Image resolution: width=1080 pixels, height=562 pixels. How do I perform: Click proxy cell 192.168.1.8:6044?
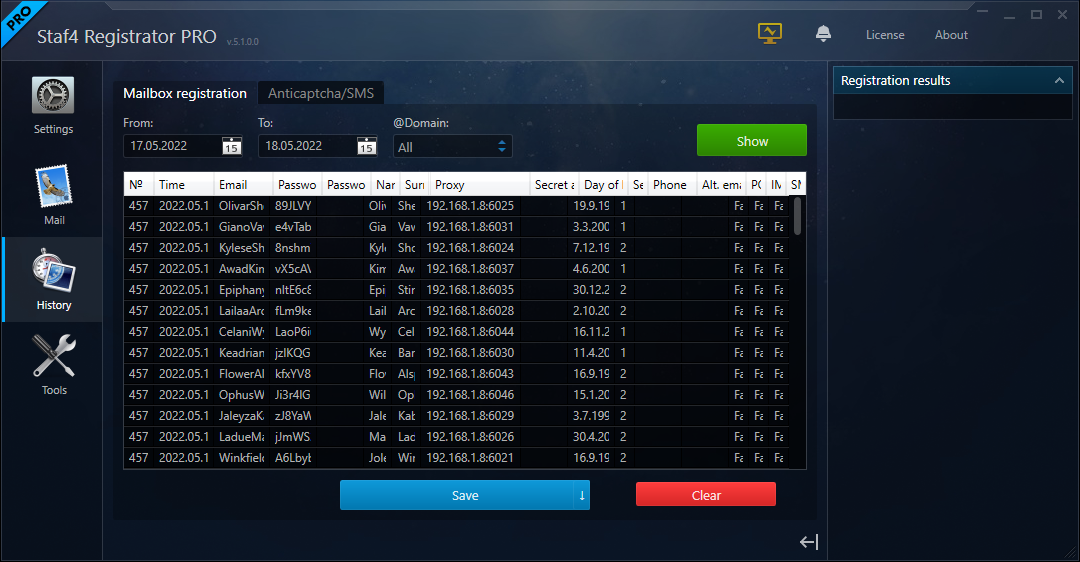pos(470,332)
